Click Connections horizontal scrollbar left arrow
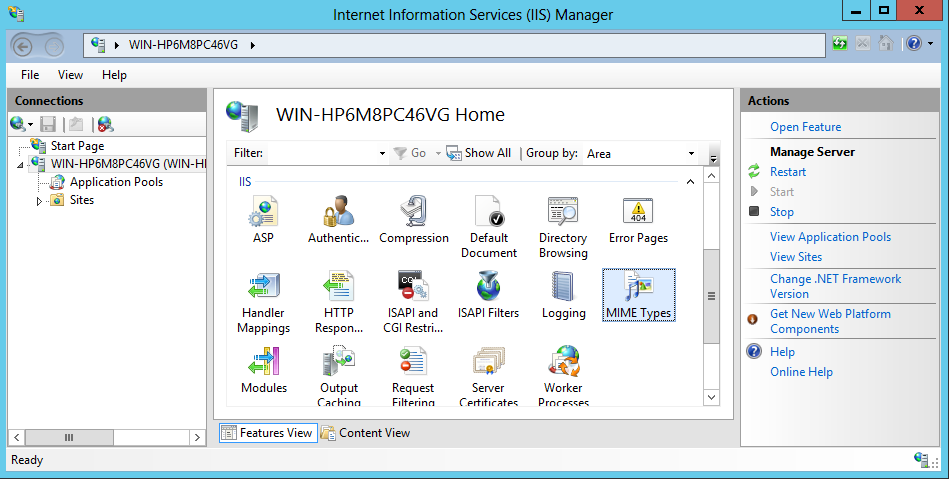 (x=17, y=437)
